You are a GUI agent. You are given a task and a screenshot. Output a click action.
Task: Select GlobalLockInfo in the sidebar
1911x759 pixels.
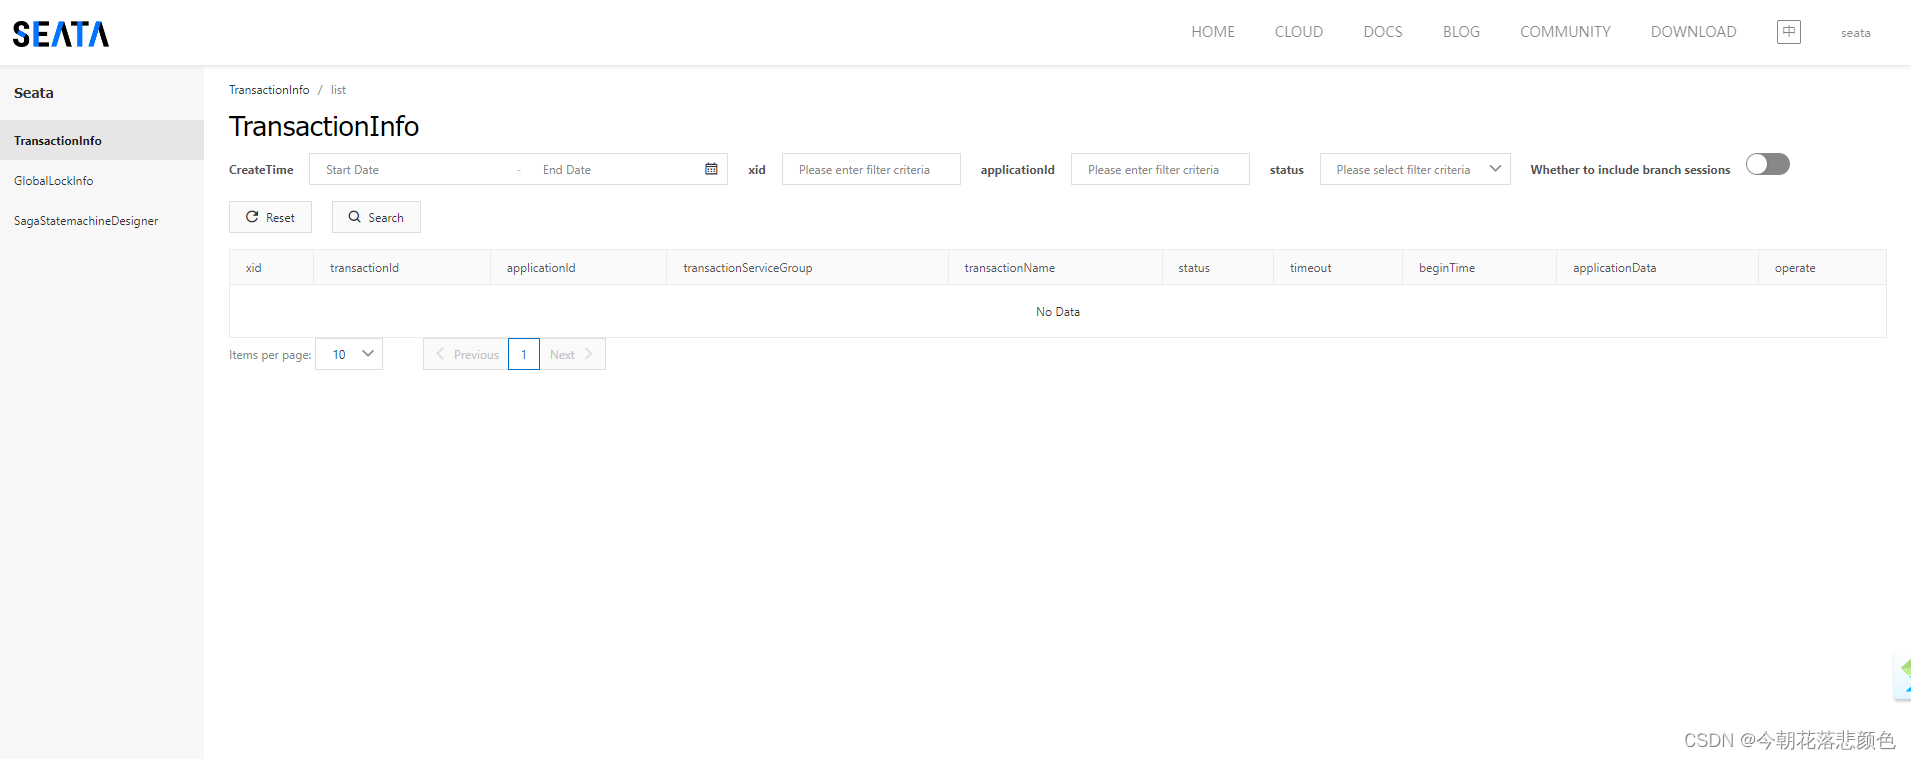click(102, 180)
